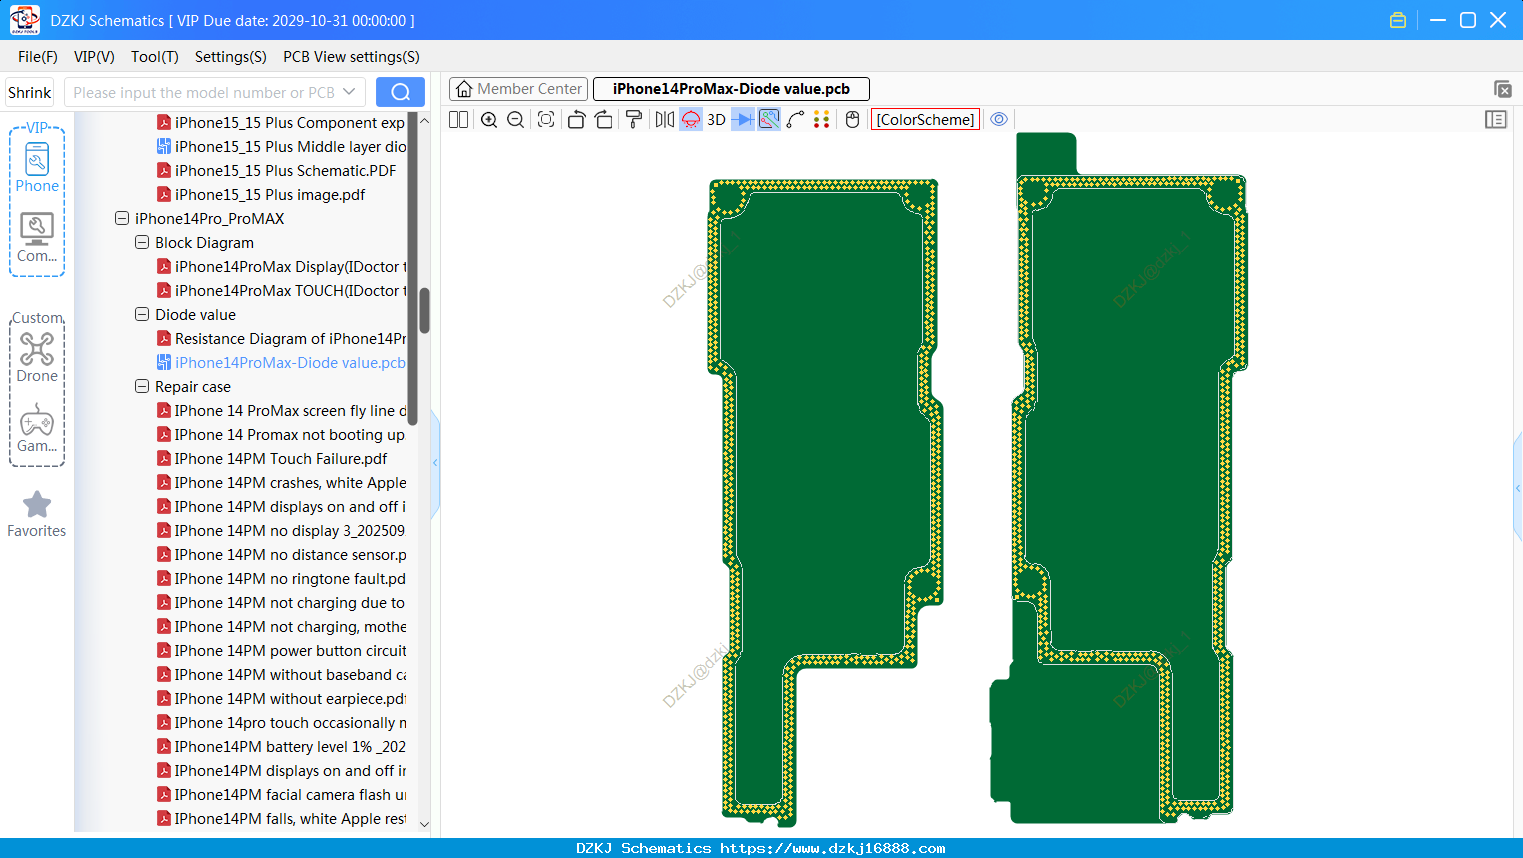1523x858 pixels.
Task: Open iPhone15_15 Plus image.pdf
Action: 269,194
